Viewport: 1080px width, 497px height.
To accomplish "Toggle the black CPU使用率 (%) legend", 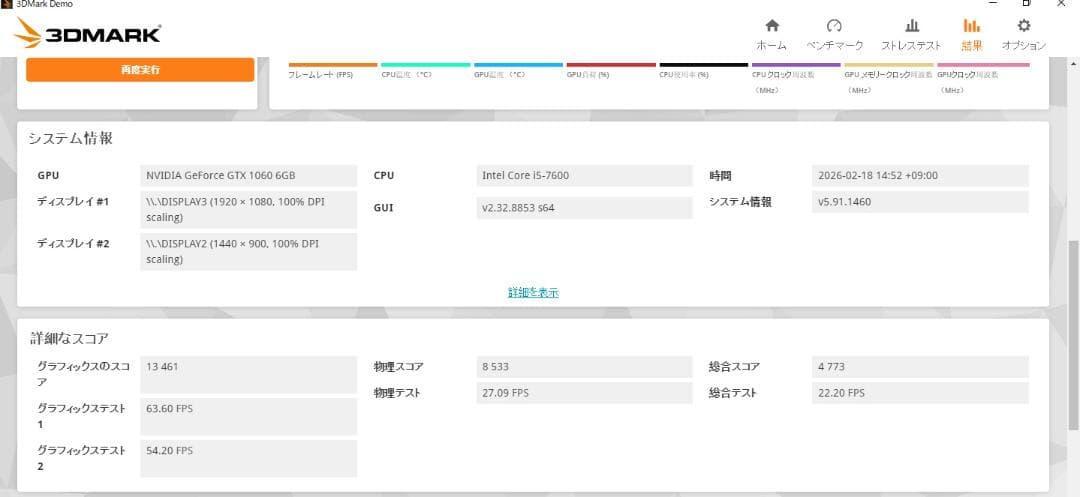I will [x=703, y=70].
